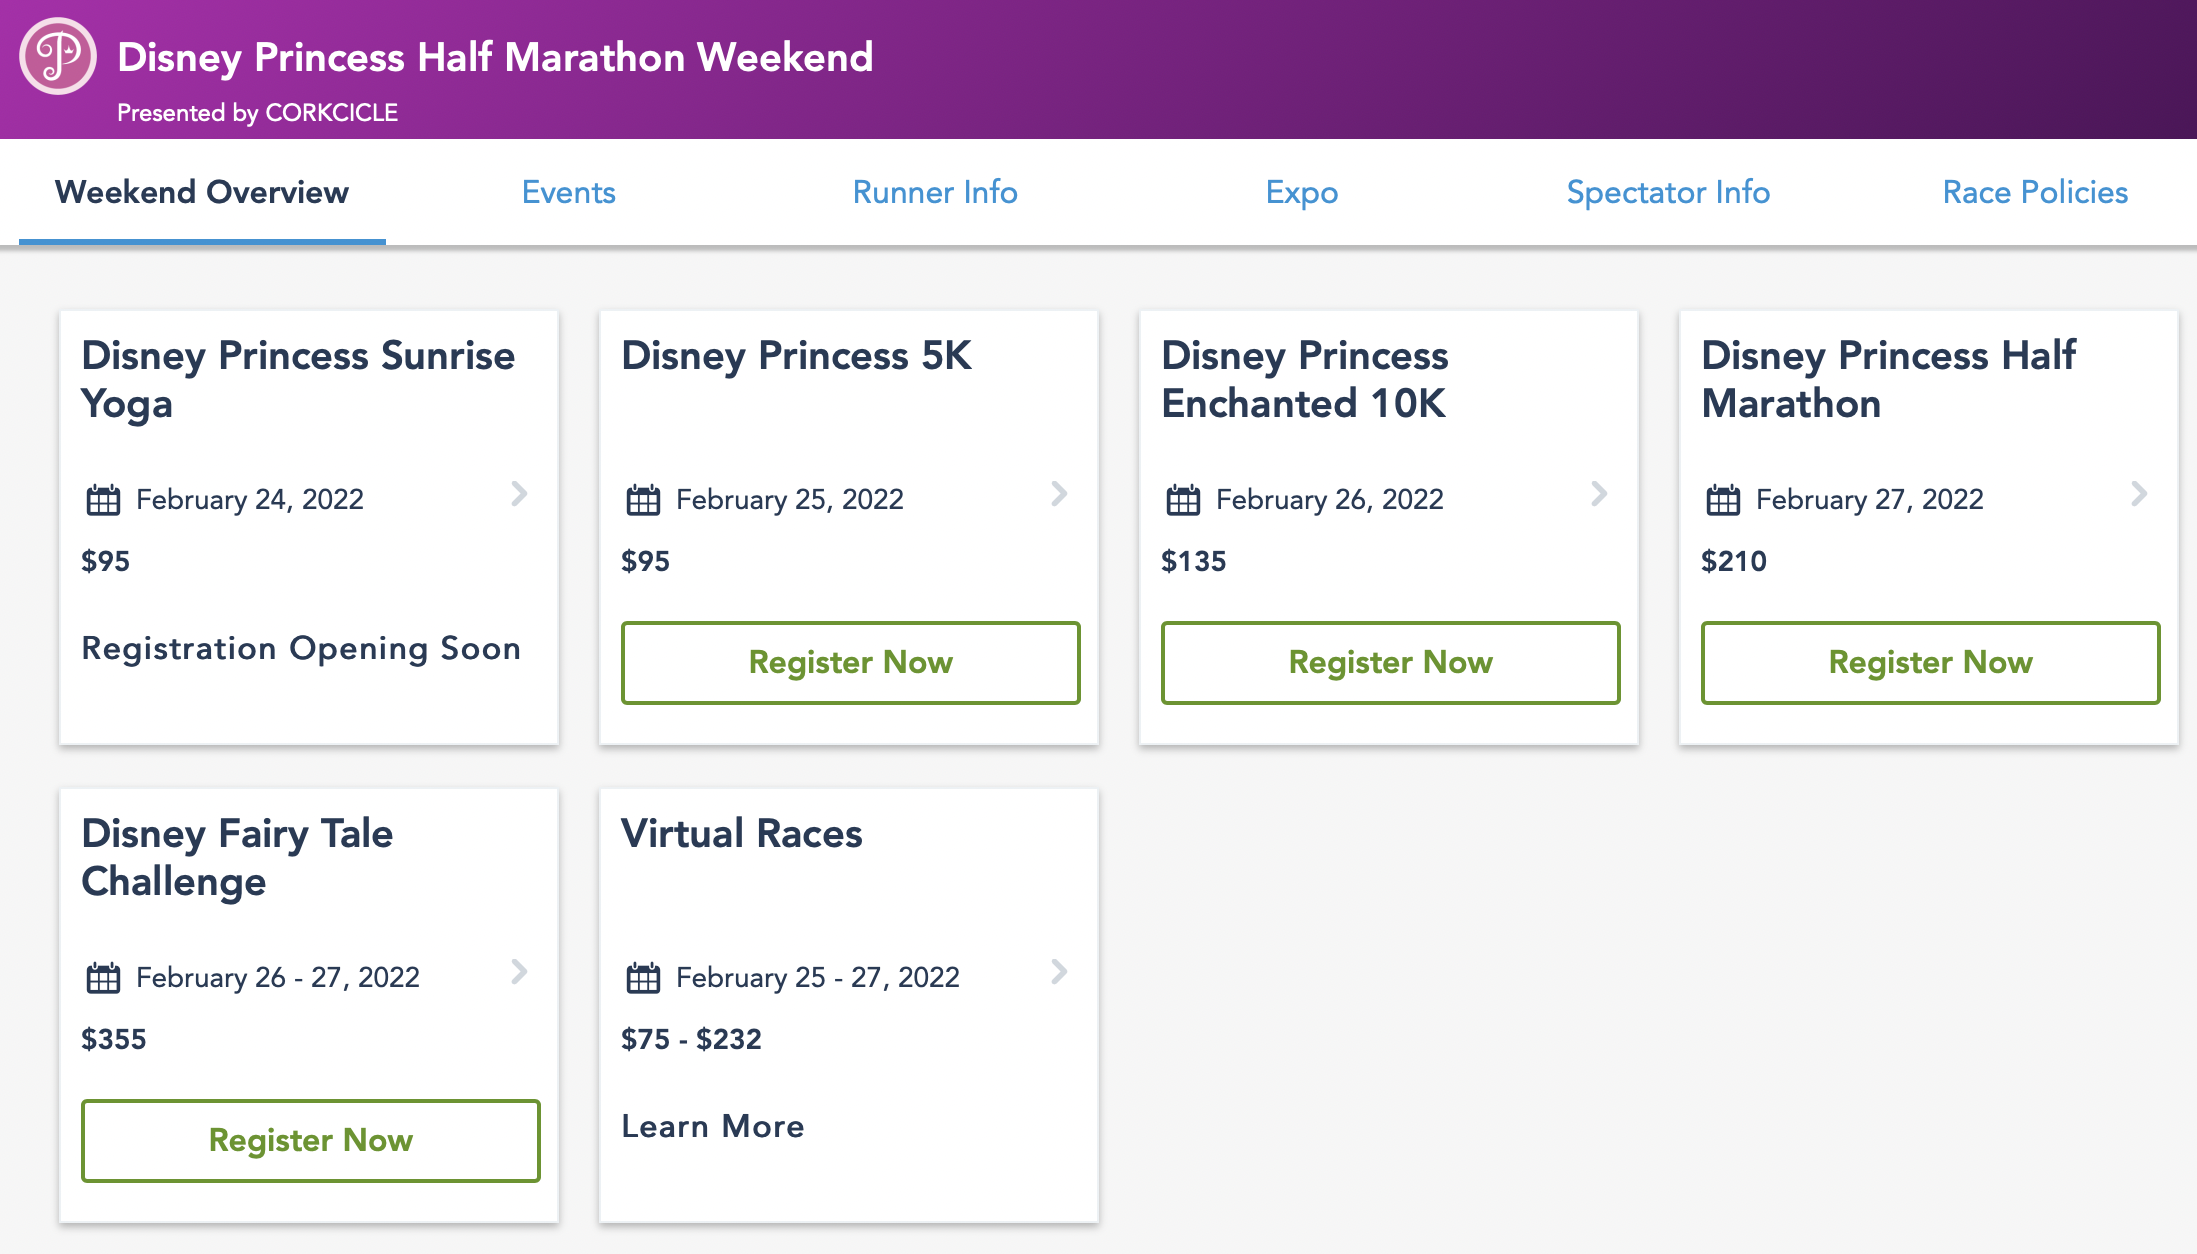
Task: Open the Disney Fairy Tale Challenge title
Action: [x=237, y=857]
